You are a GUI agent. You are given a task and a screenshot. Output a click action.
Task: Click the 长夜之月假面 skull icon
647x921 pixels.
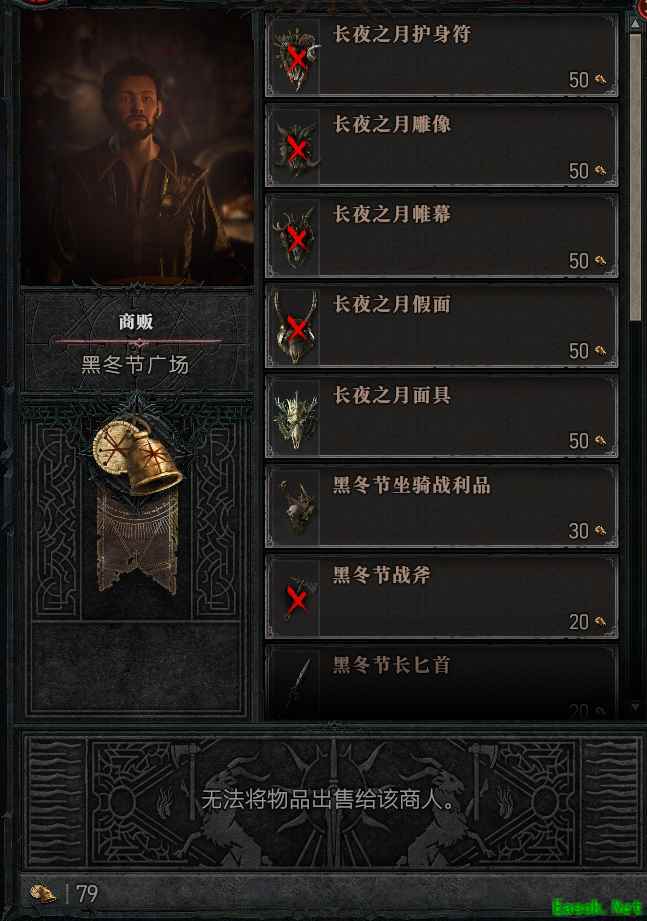pyautogui.click(x=295, y=327)
